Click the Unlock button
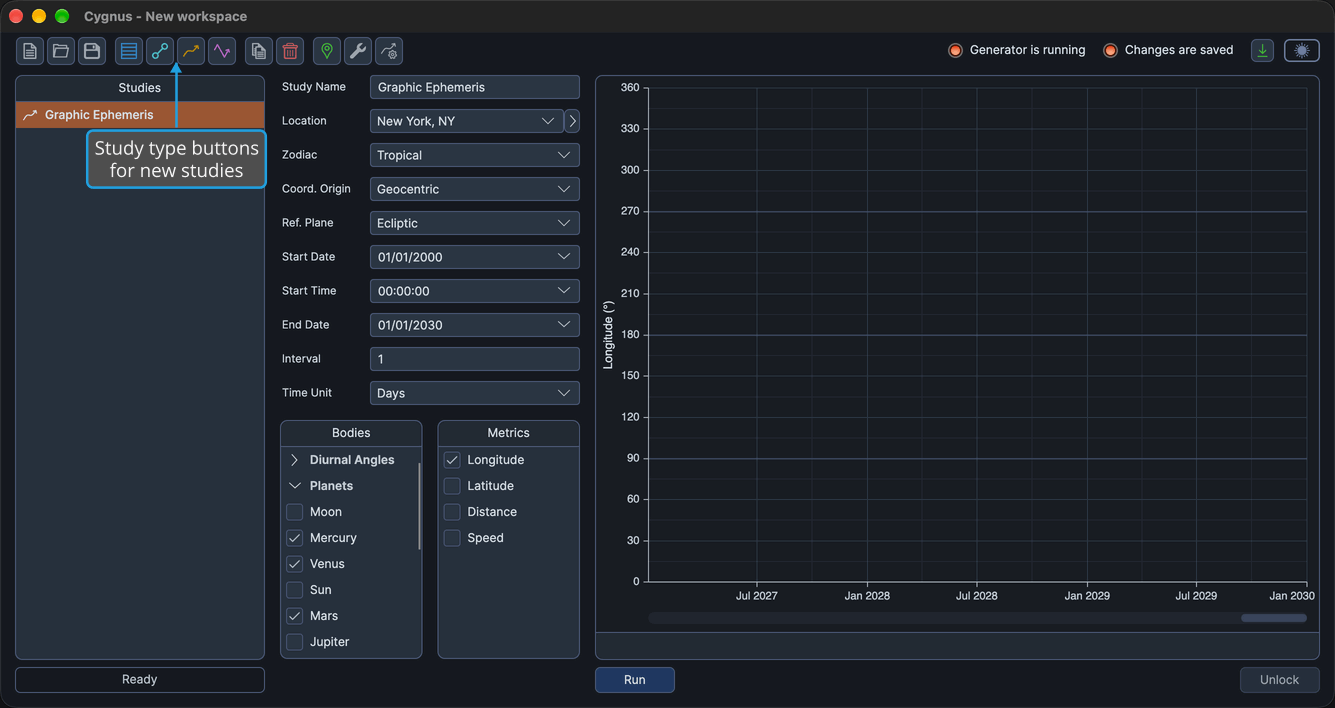This screenshot has width=1335, height=708. point(1279,680)
